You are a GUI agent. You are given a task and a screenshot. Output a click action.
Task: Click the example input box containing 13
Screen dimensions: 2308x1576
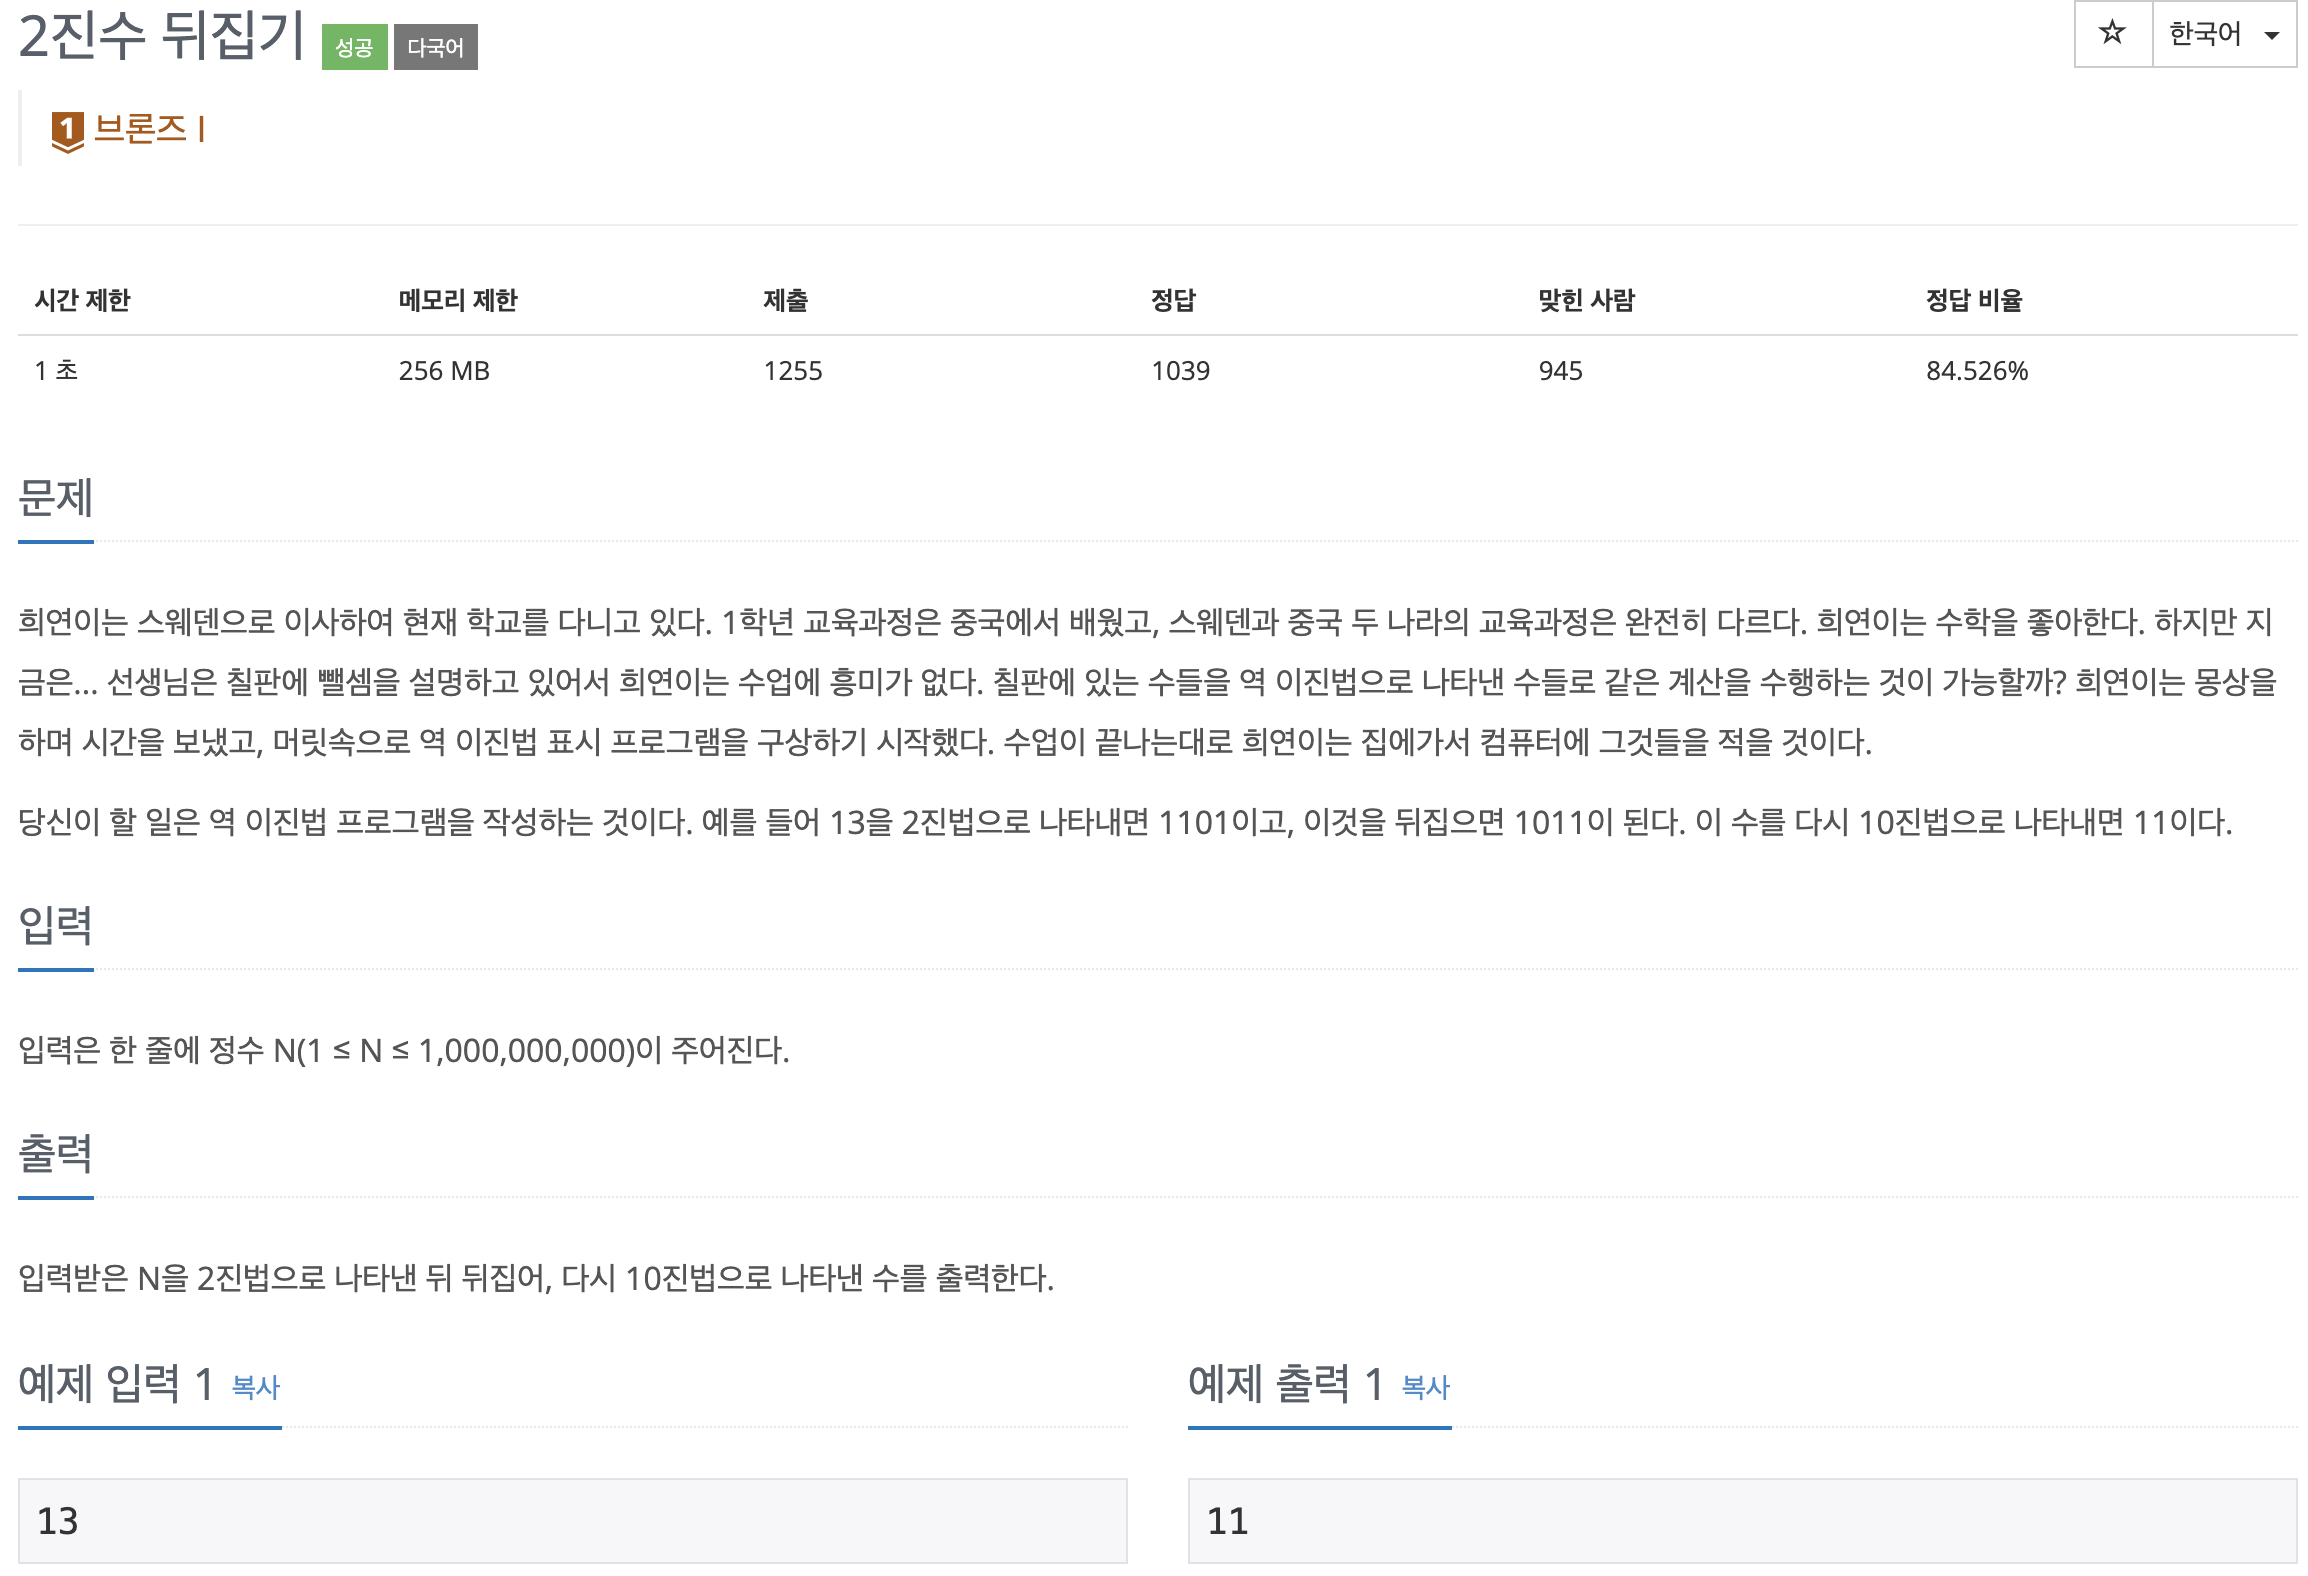click(572, 1520)
